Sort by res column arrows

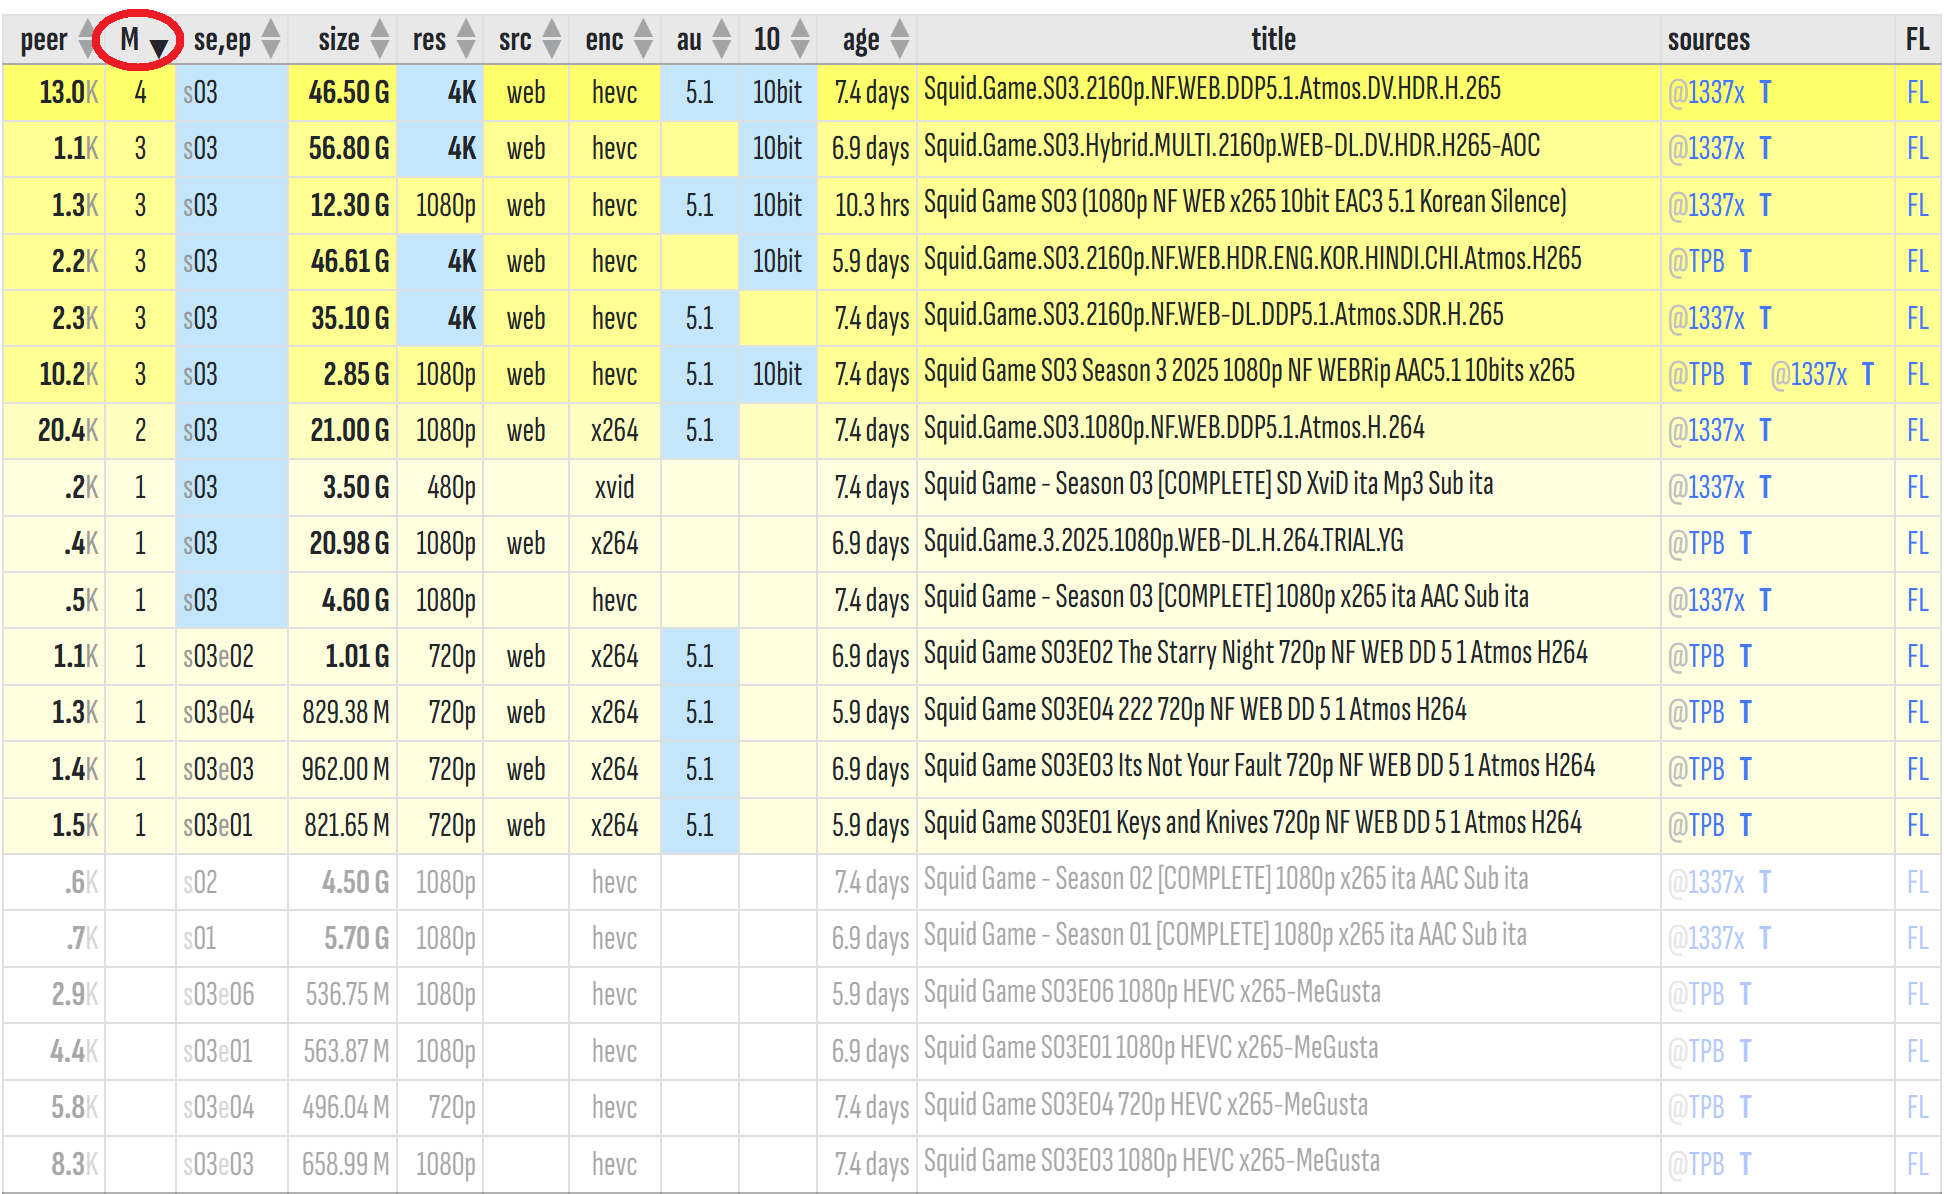466,40
